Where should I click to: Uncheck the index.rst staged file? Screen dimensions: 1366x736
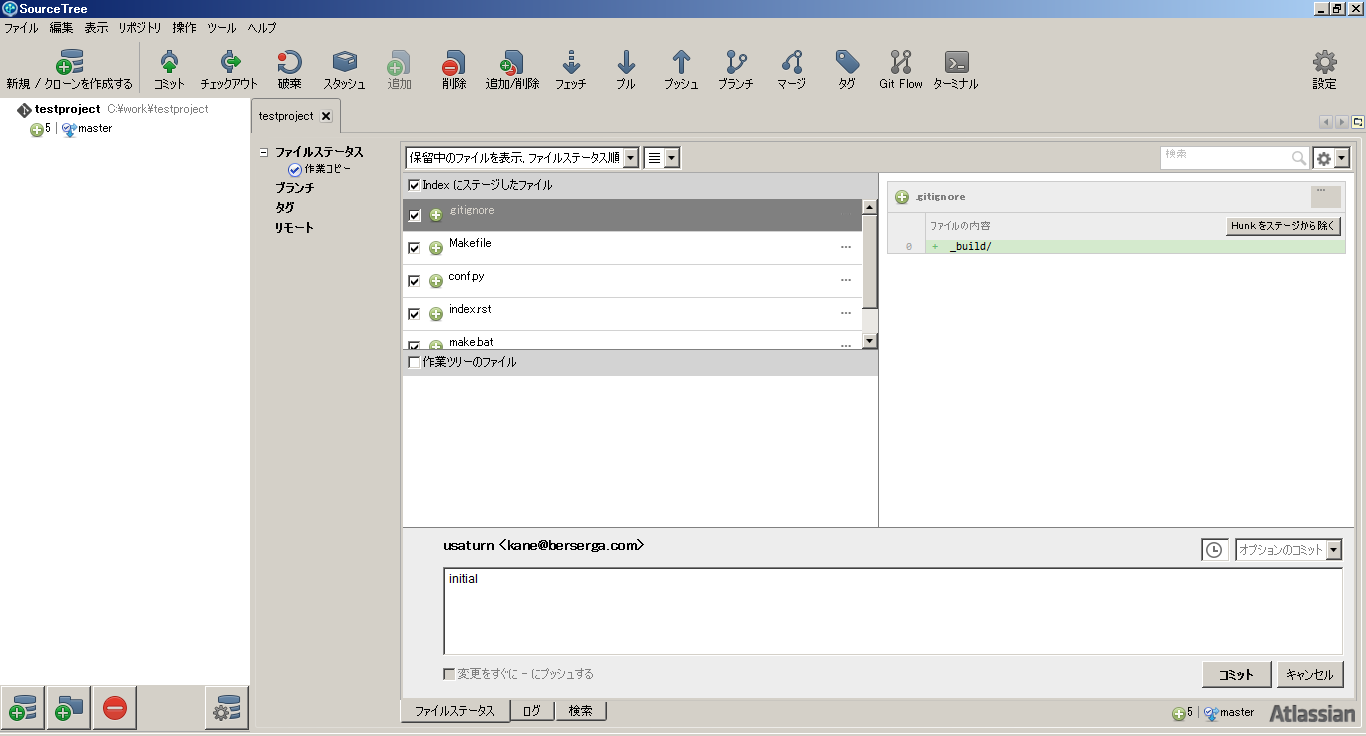pyautogui.click(x=415, y=314)
